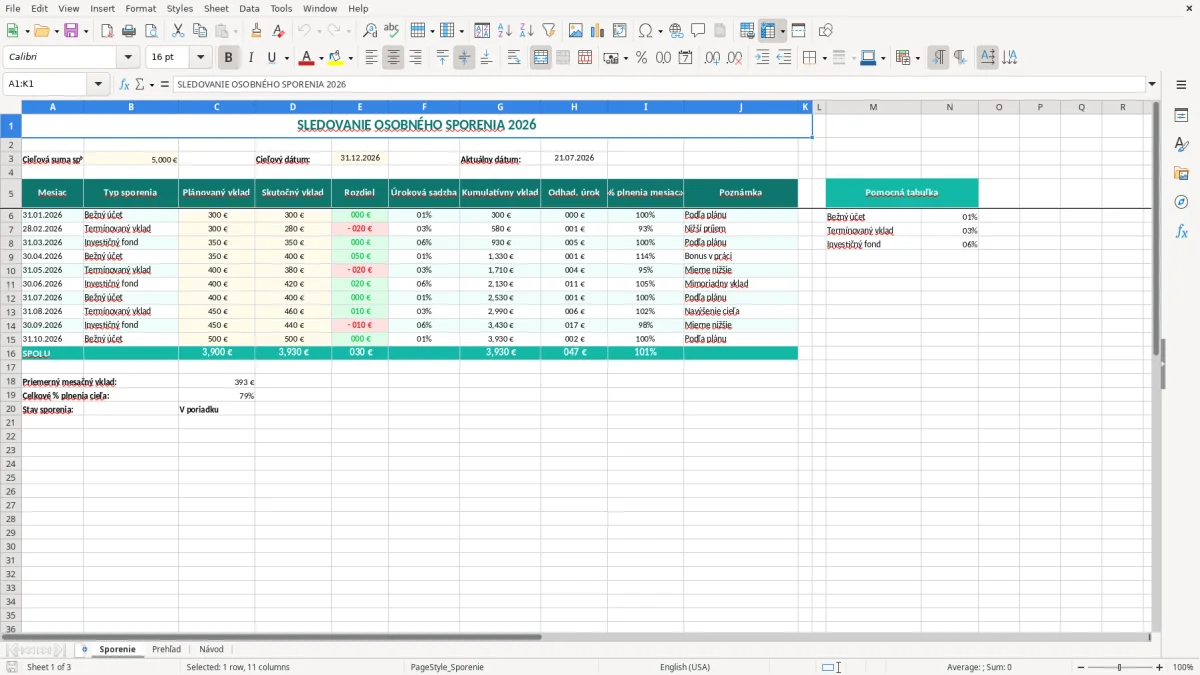The height and width of the screenshot is (675, 1200).
Task: Toggle Bold formatting
Action: click(x=229, y=58)
